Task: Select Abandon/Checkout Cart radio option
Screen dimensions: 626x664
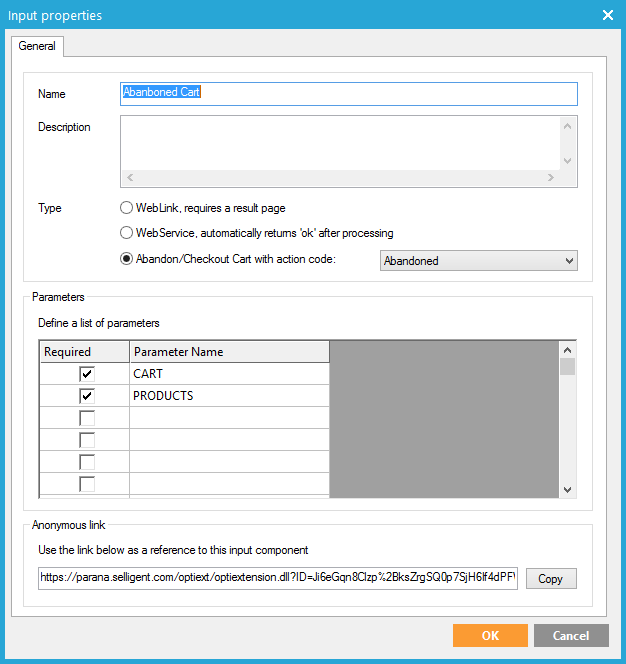Action: [x=126, y=260]
